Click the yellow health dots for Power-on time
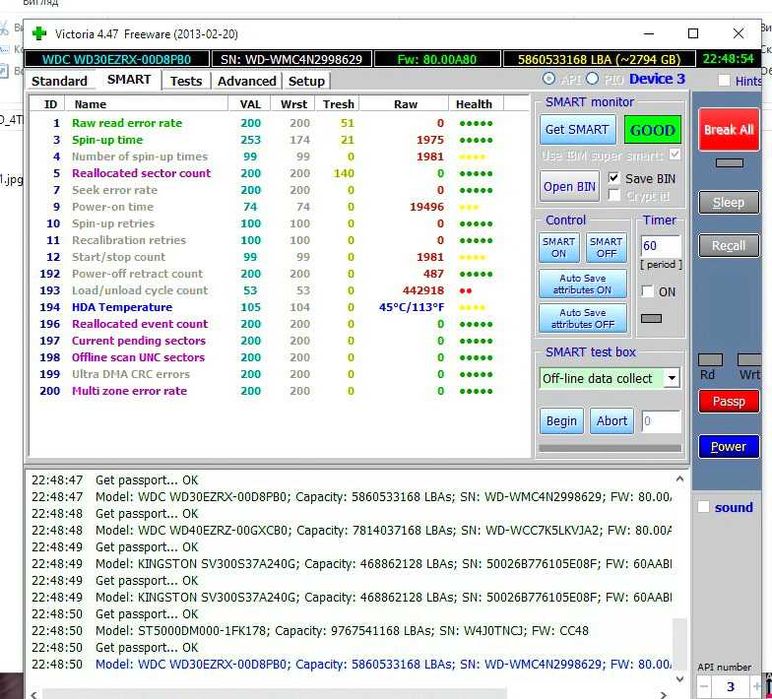 [x=468, y=207]
